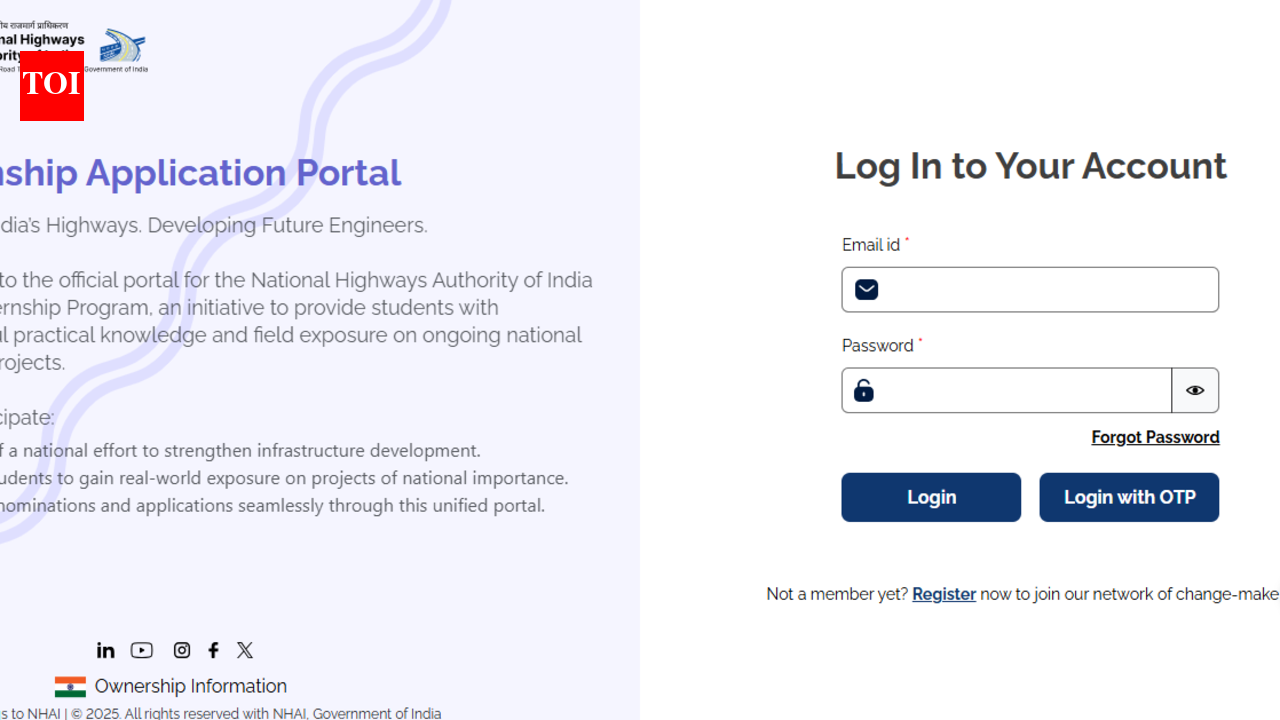The width and height of the screenshot is (1280, 720).
Task: Click the TOI red logo
Action: click(x=52, y=85)
